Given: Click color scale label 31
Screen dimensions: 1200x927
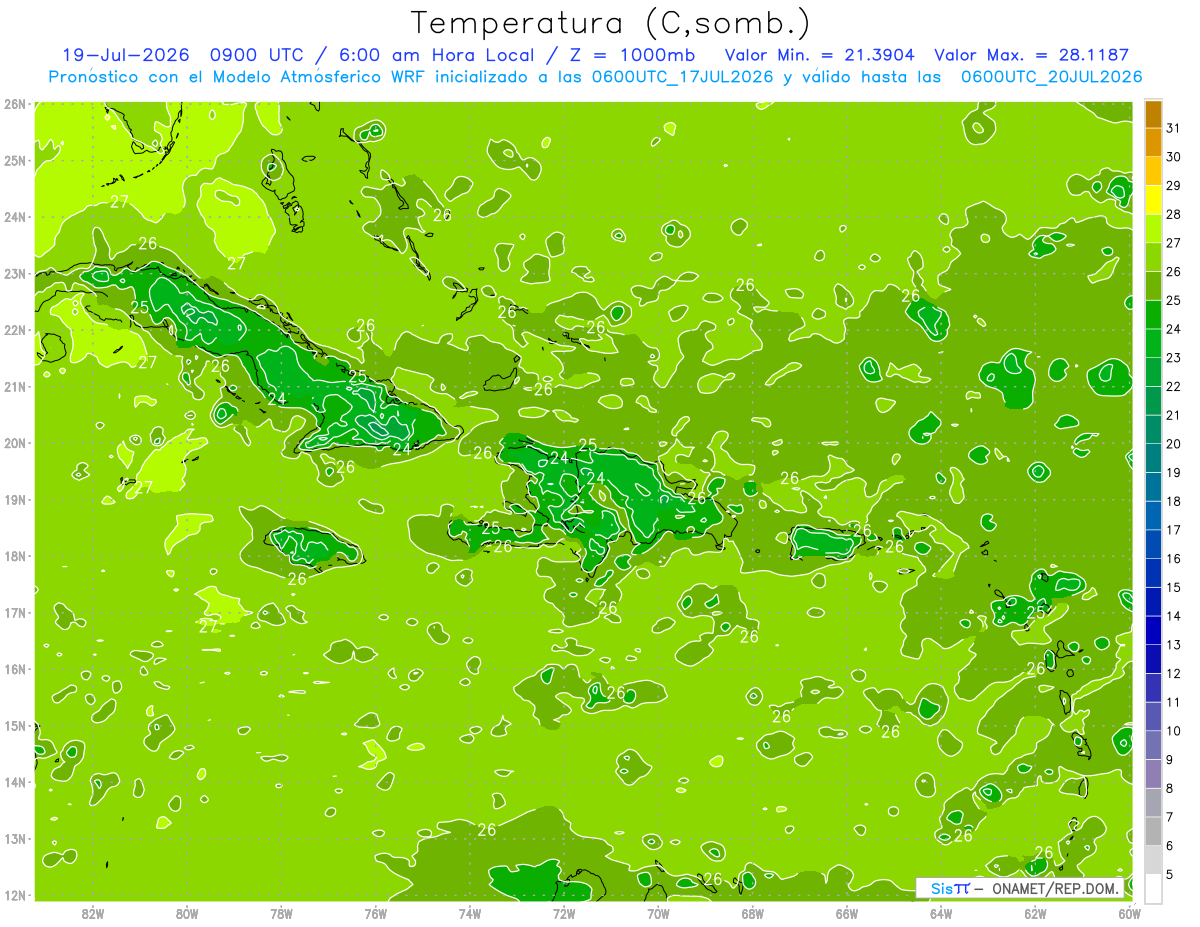Looking at the screenshot, I should click(1173, 128).
